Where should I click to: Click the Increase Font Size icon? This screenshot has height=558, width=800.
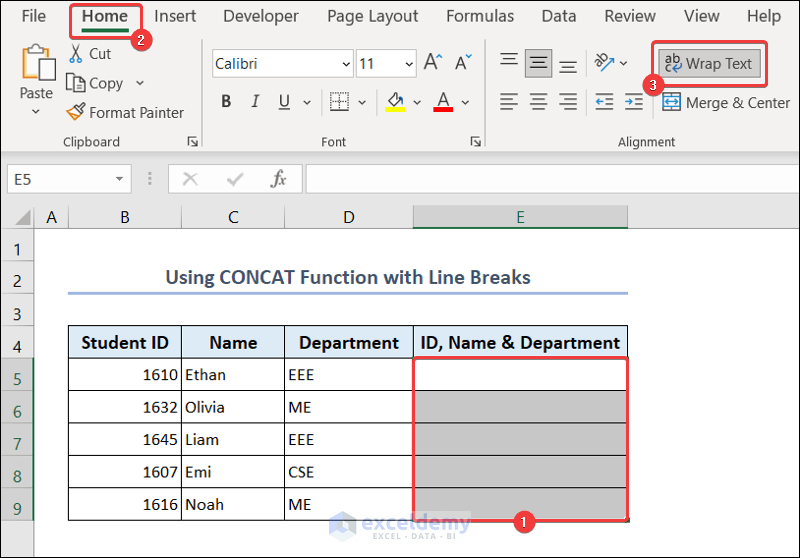point(432,63)
